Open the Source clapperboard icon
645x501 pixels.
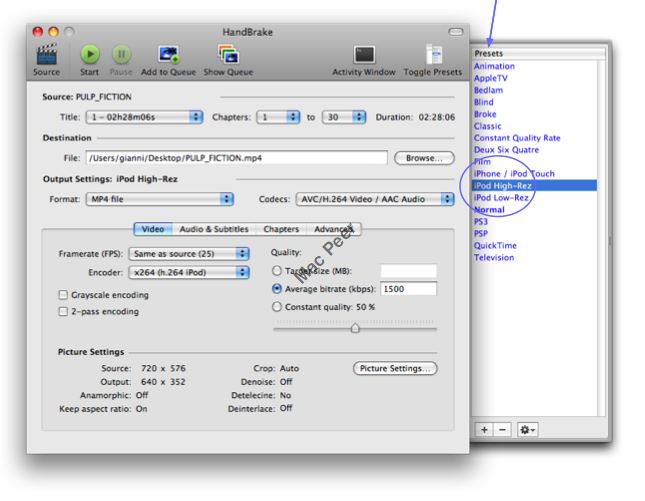click(46, 54)
